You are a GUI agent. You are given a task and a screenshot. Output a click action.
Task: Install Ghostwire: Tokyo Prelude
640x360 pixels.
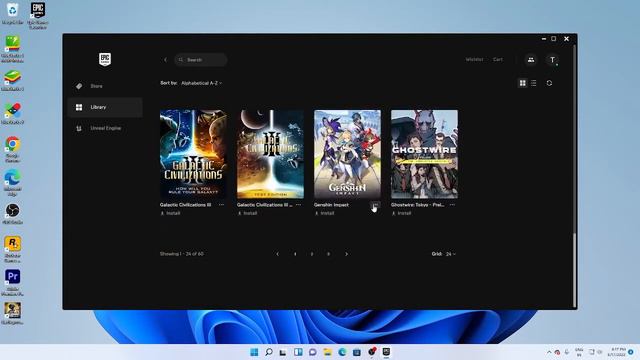pos(402,213)
